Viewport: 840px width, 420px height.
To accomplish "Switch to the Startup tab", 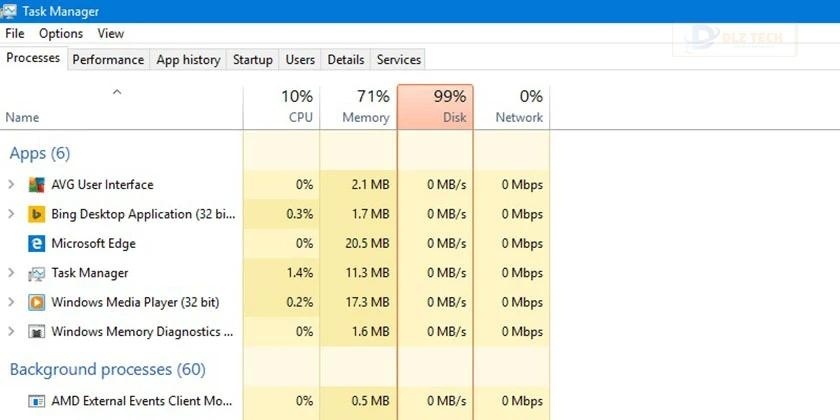I will (252, 60).
